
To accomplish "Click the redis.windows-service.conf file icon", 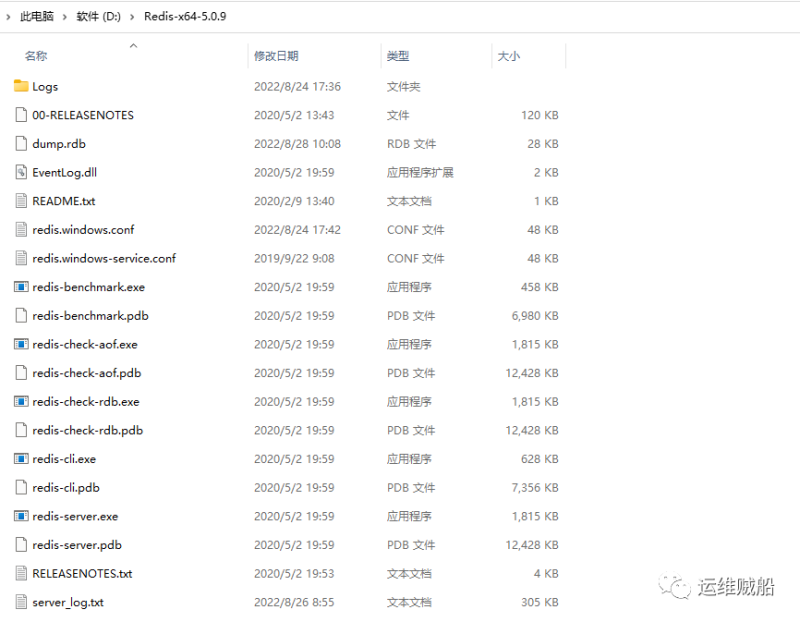I will (x=22, y=258).
